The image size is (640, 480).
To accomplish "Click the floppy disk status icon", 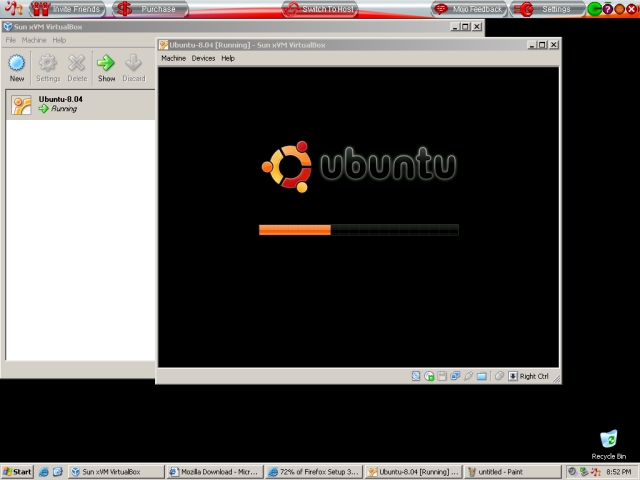I will 442,376.
